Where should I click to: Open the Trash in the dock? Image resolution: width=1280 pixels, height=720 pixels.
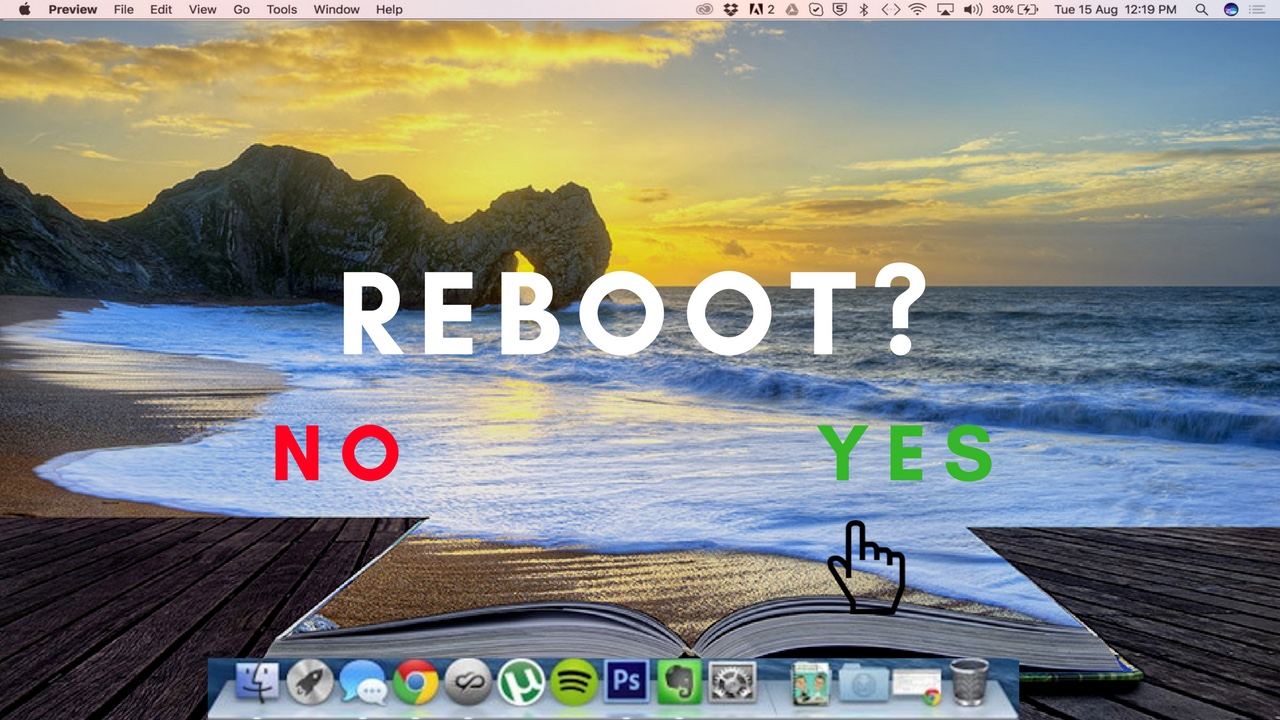[x=969, y=682]
